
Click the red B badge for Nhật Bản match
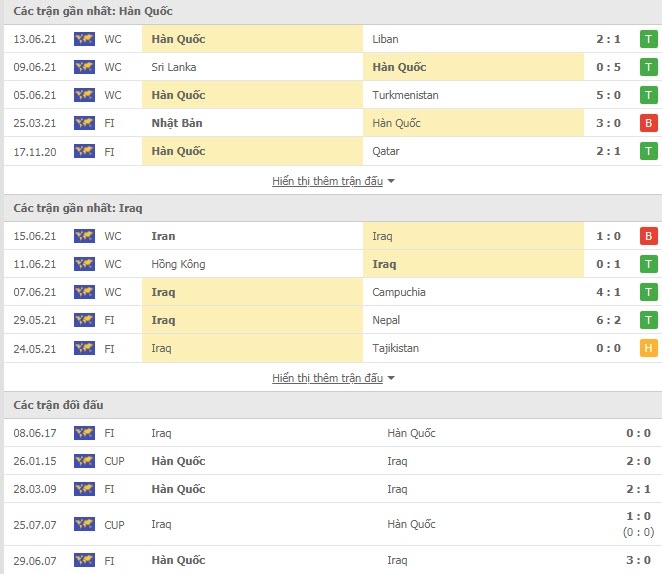[x=648, y=123]
